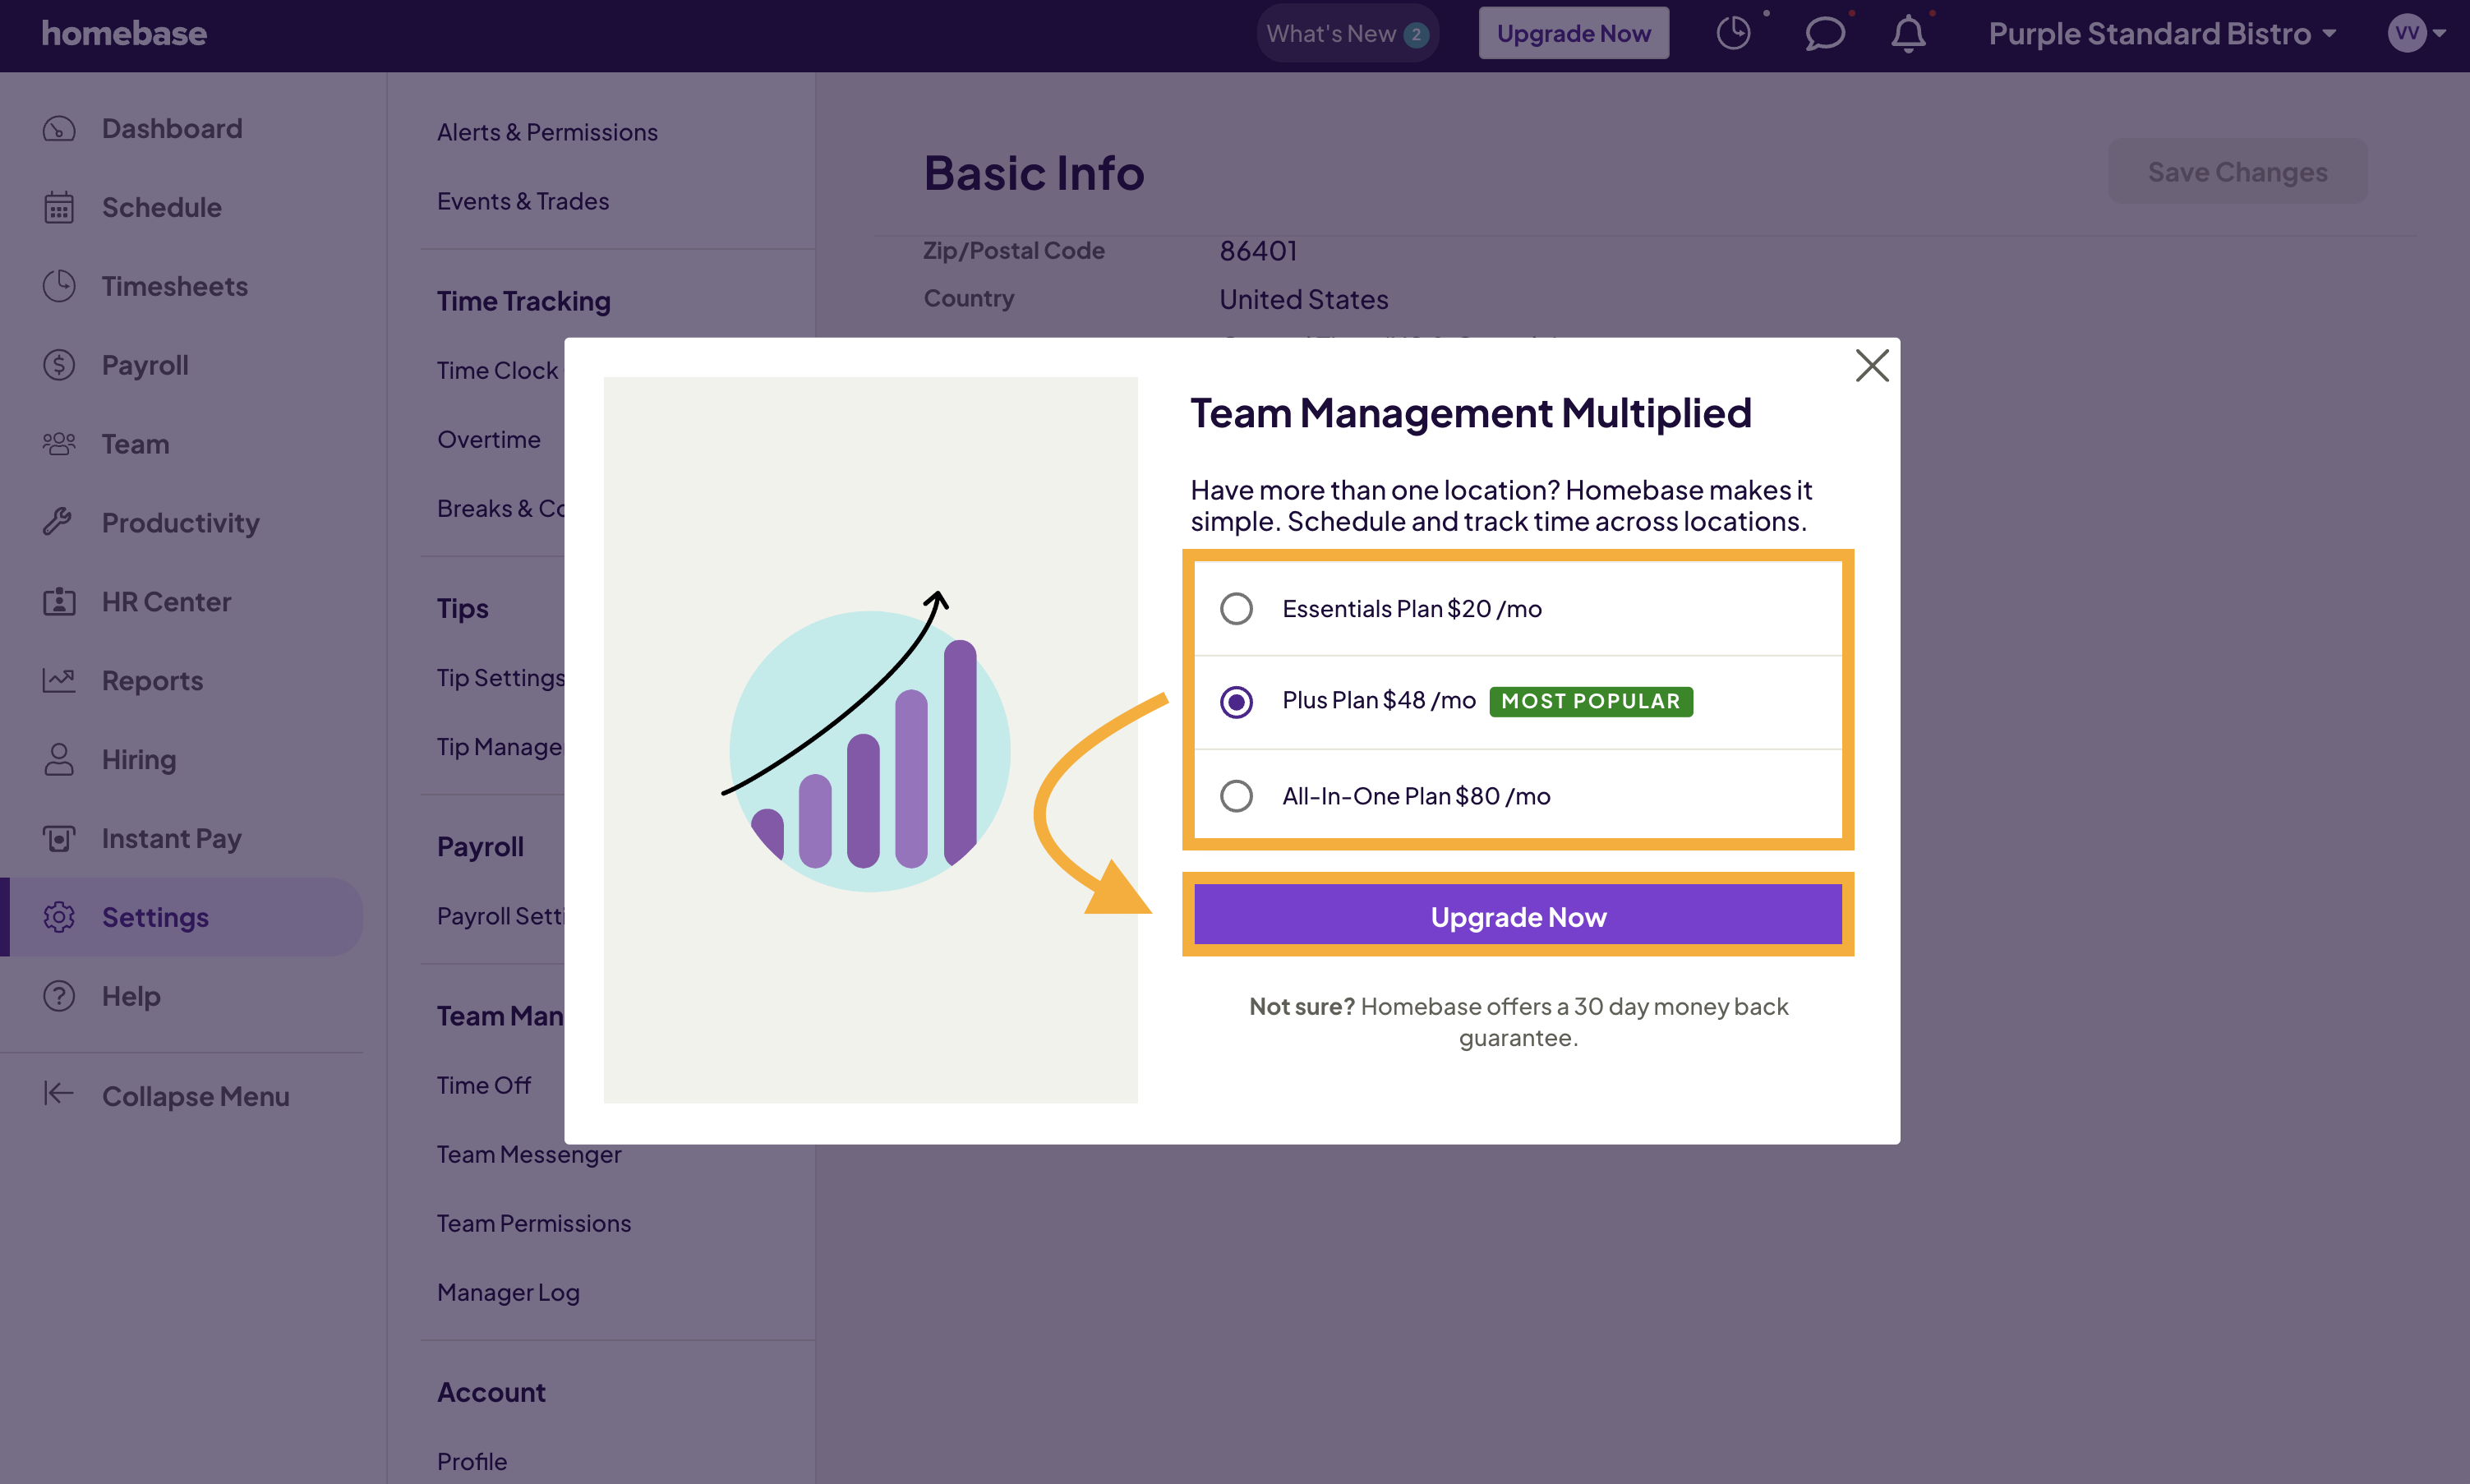Click the Help question mark icon
Screen dimensions: 2470x1484
coord(59,996)
